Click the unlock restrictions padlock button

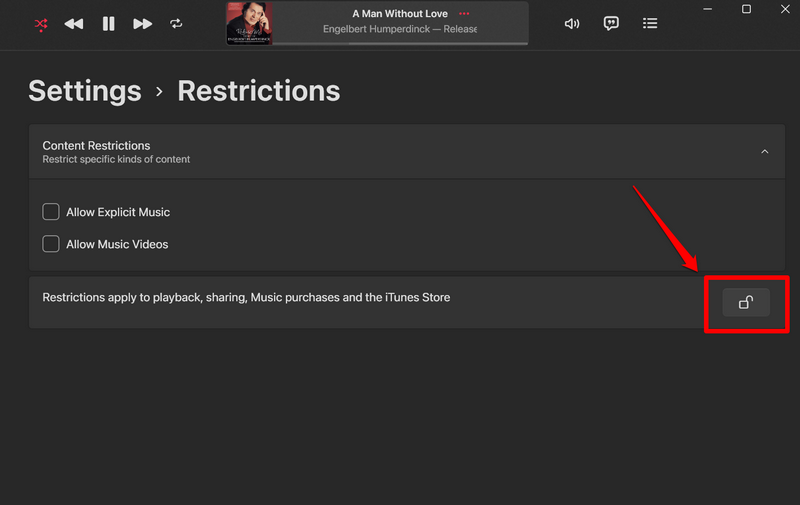[746, 302]
